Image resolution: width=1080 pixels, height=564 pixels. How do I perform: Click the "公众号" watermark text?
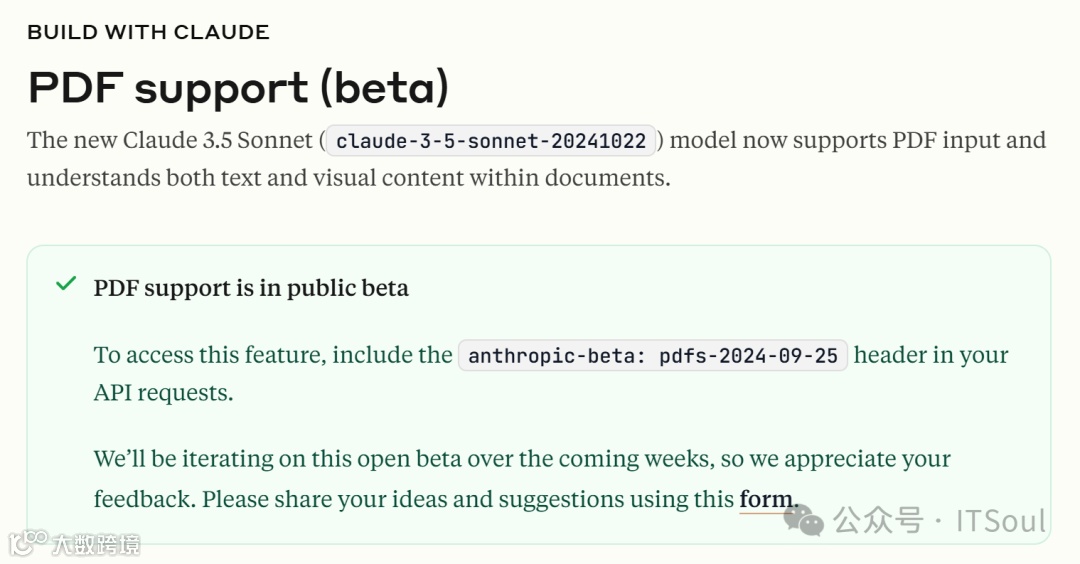pyautogui.click(x=878, y=521)
